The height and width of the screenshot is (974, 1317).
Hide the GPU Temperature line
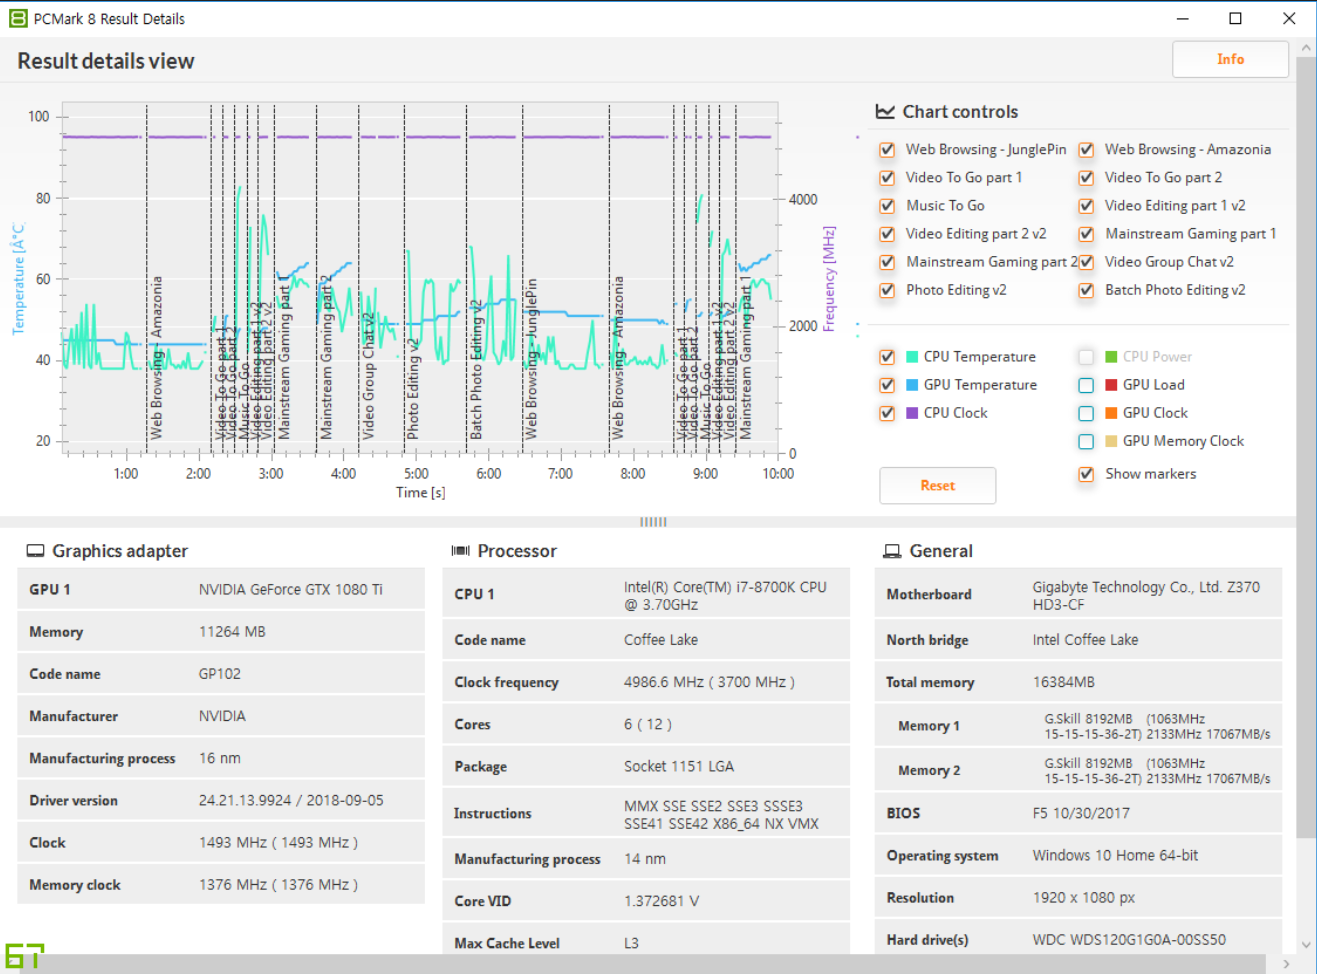click(887, 385)
